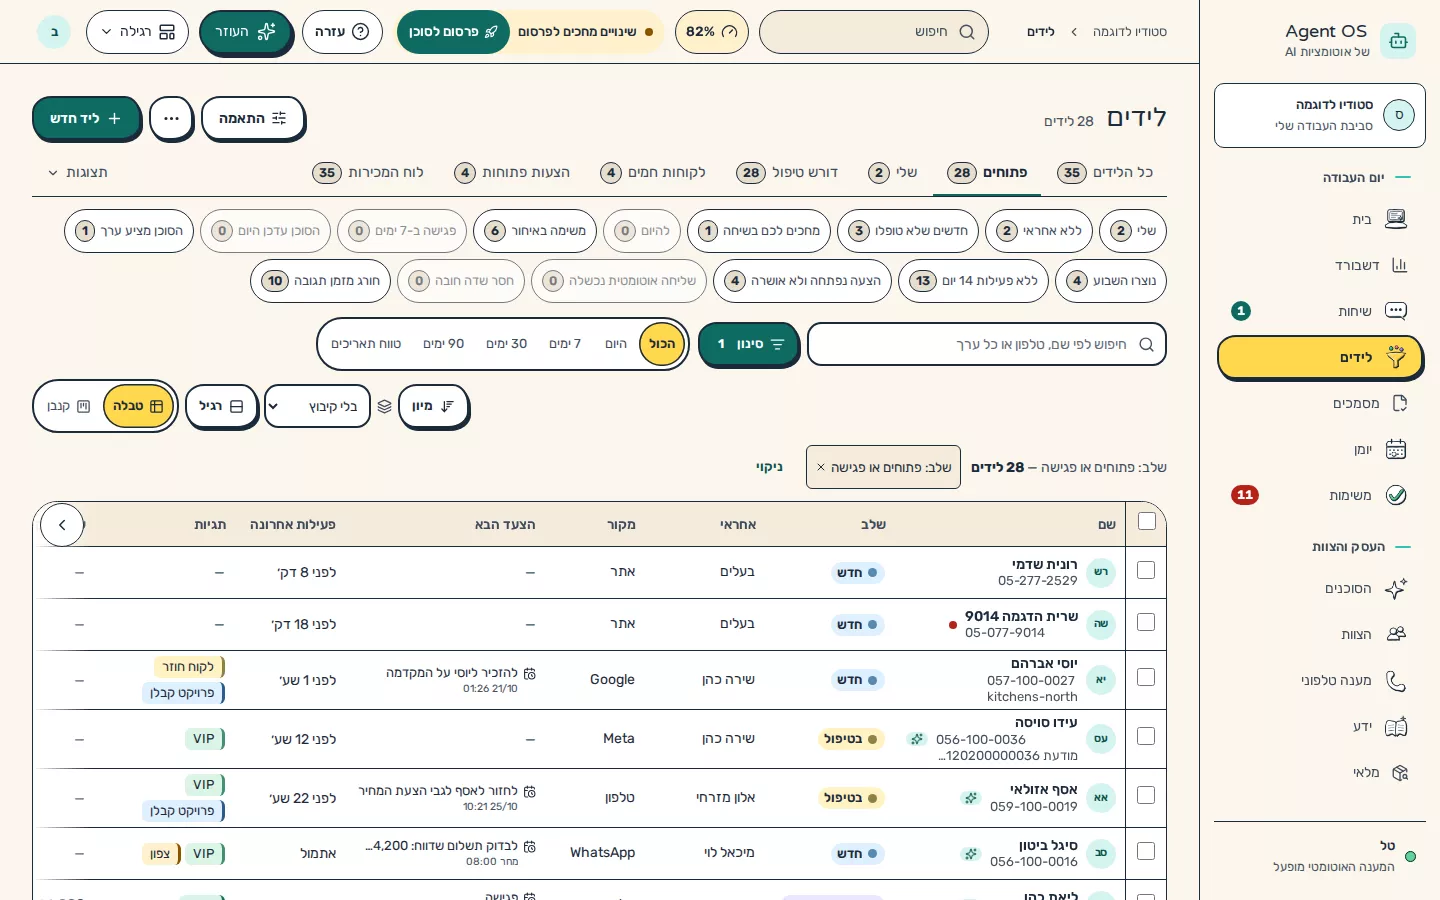1440x900 pixels.
Task: Open the more options ellipsis button
Action: [x=171, y=118]
